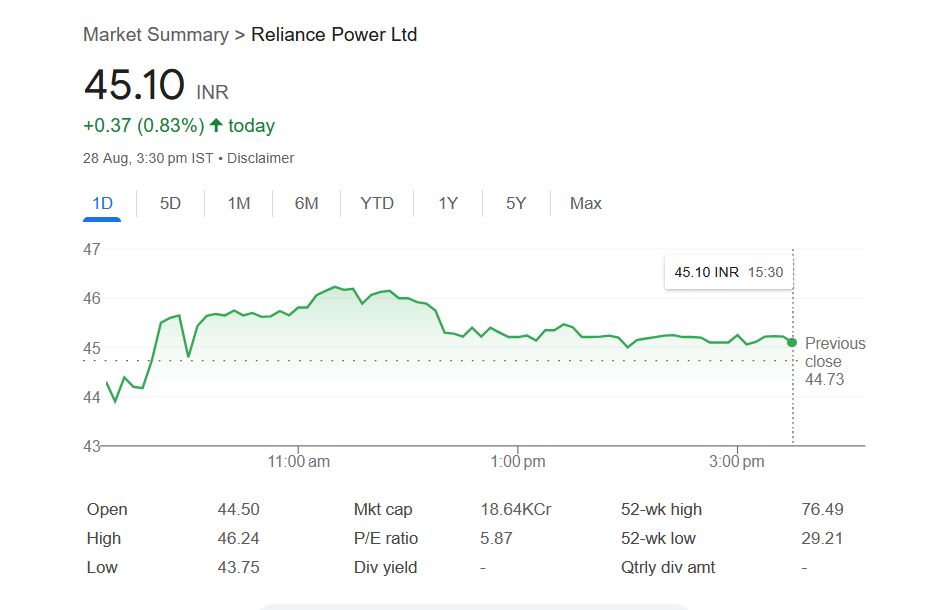Image resolution: width=926 pixels, height=610 pixels.
Task: Click the 11:00 am axis label
Action: pos(299,462)
